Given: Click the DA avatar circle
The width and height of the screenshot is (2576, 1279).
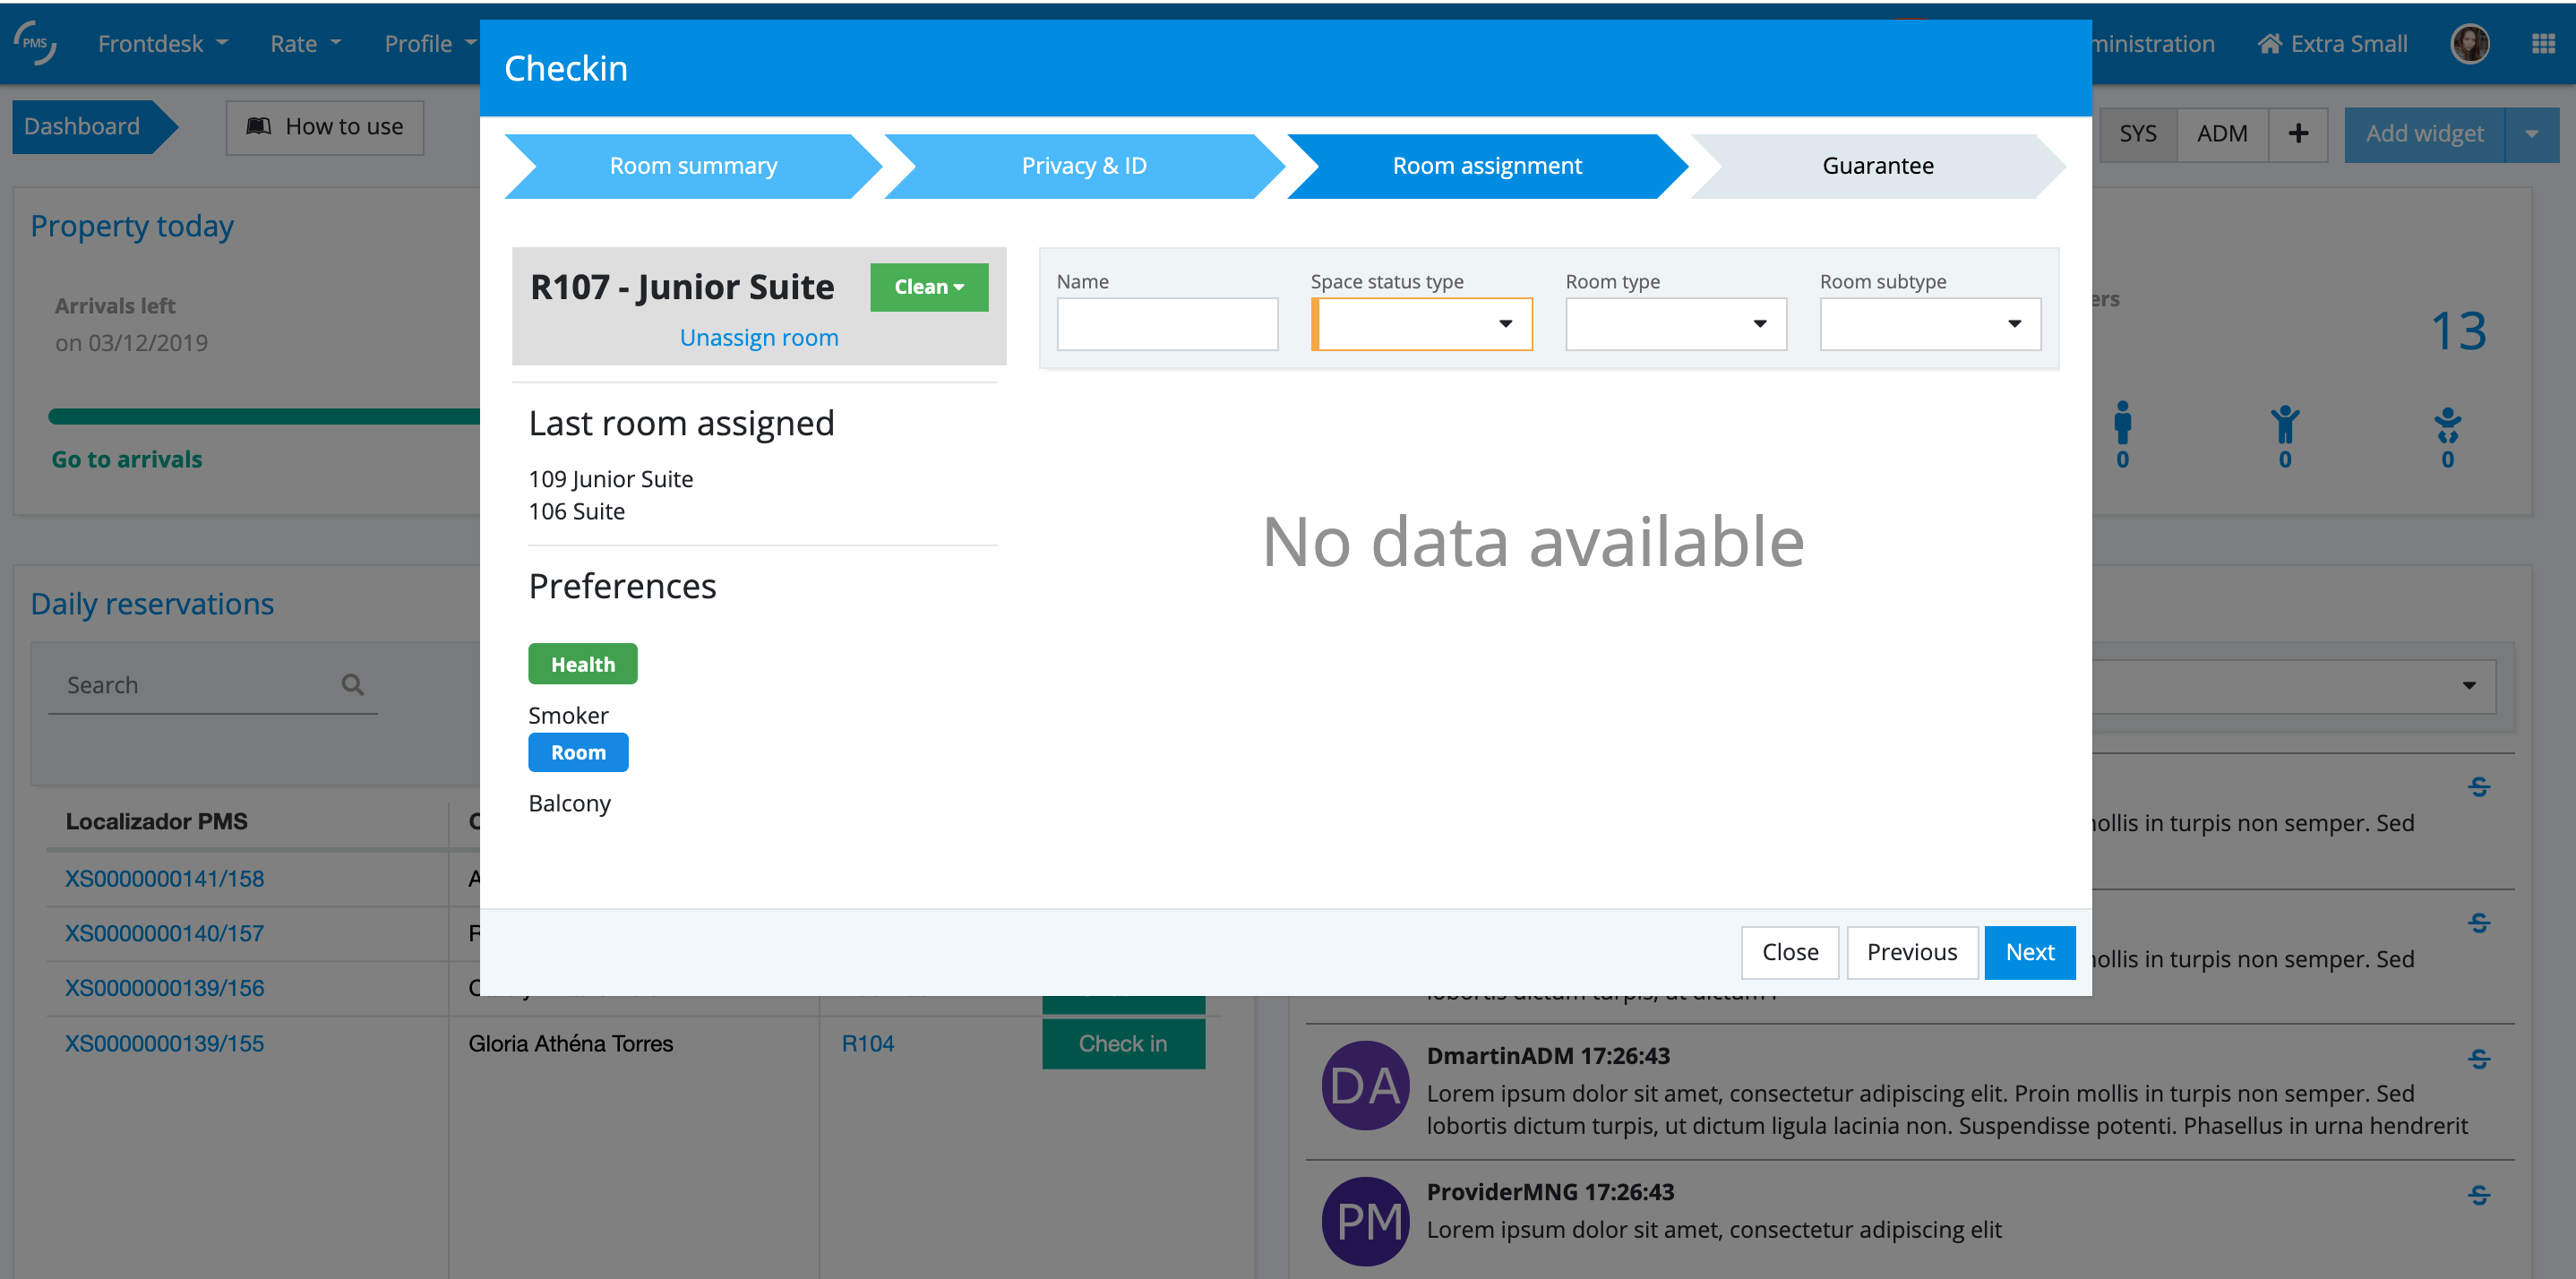Looking at the screenshot, I should (x=1365, y=1086).
